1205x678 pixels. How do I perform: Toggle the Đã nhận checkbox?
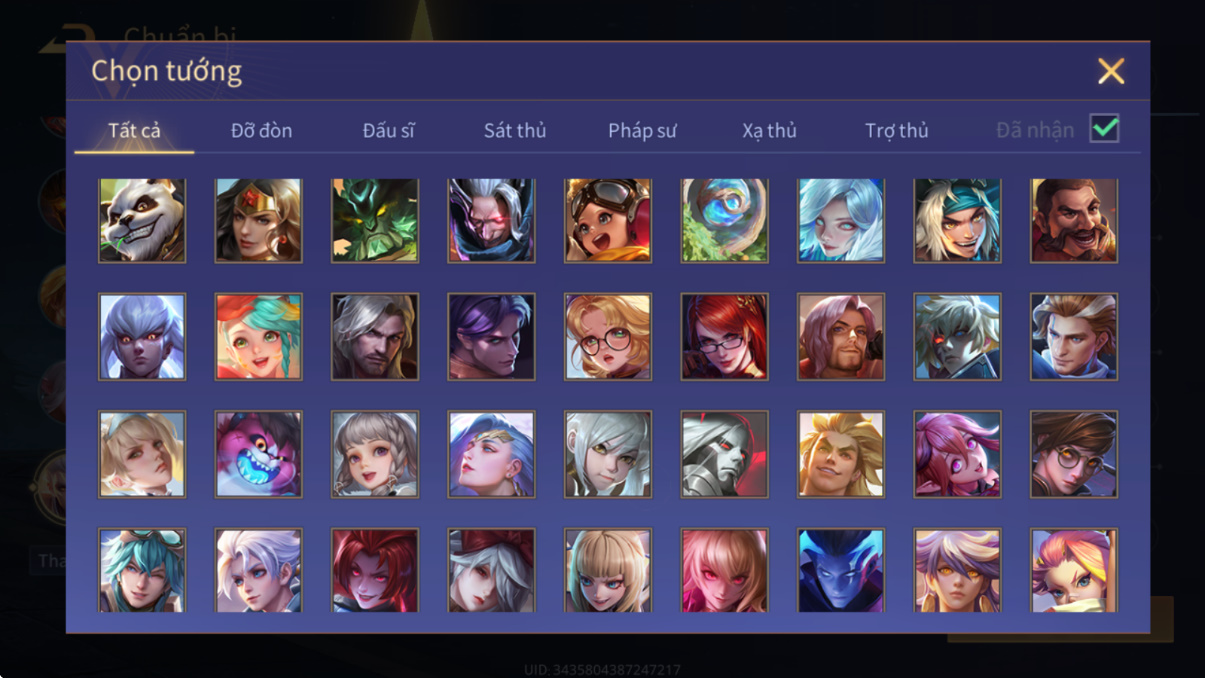1104,128
